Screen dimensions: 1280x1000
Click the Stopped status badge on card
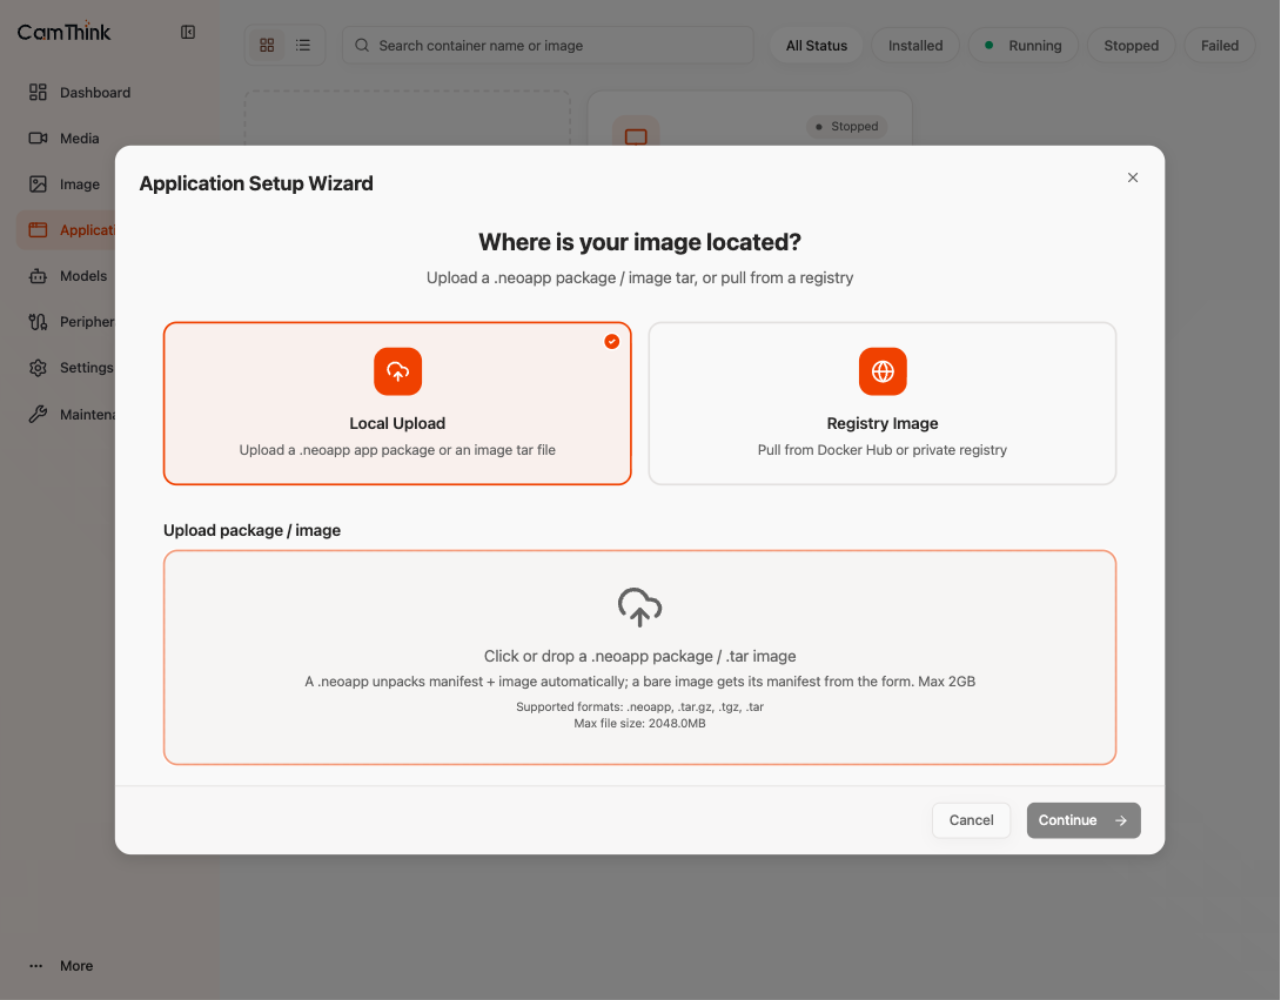pyautogui.click(x=847, y=127)
